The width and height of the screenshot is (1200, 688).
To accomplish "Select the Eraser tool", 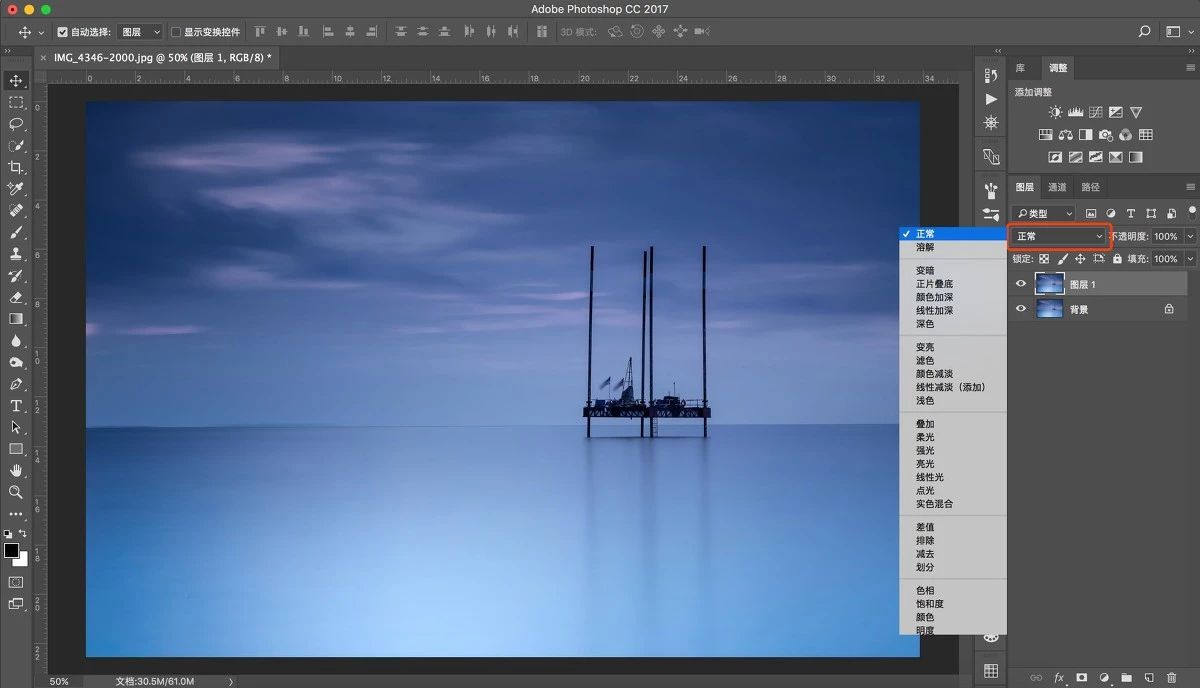I will tap(16, 297).
